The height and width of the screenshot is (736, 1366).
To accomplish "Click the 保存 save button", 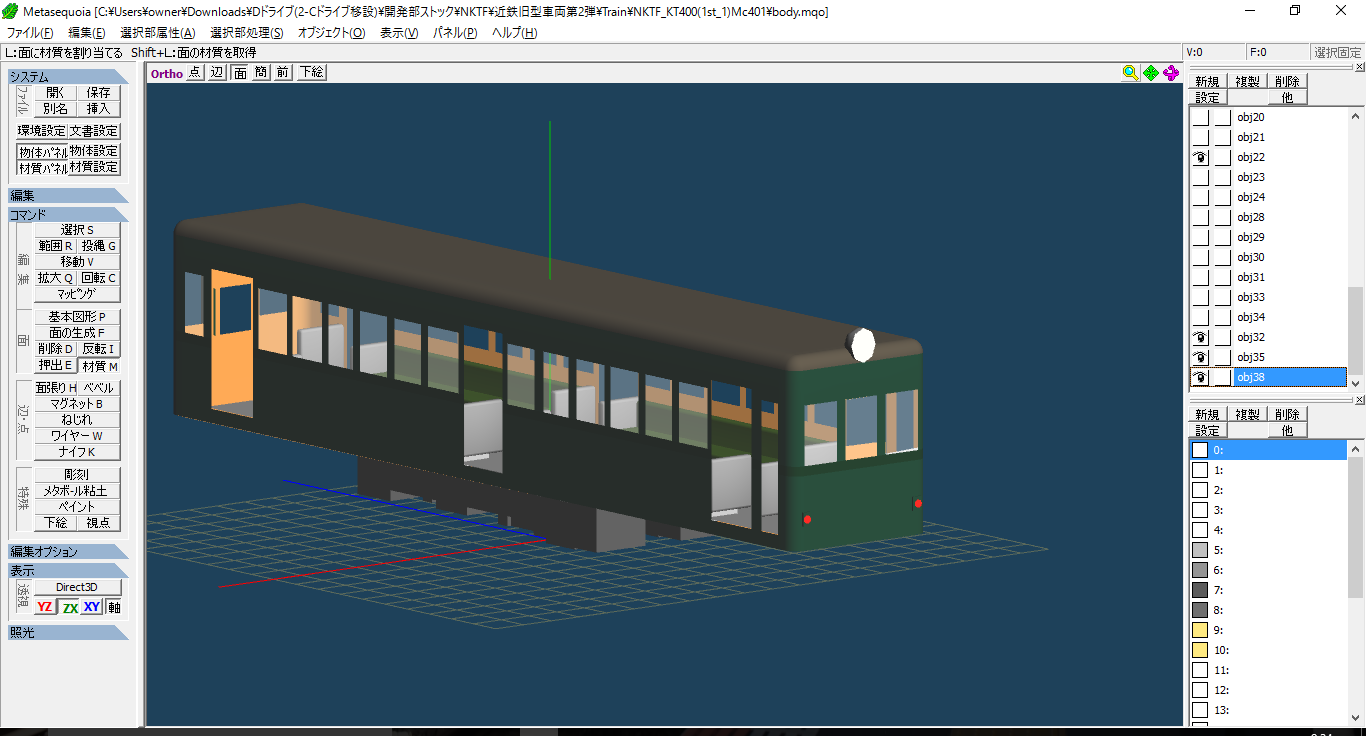I will (99, 92).
